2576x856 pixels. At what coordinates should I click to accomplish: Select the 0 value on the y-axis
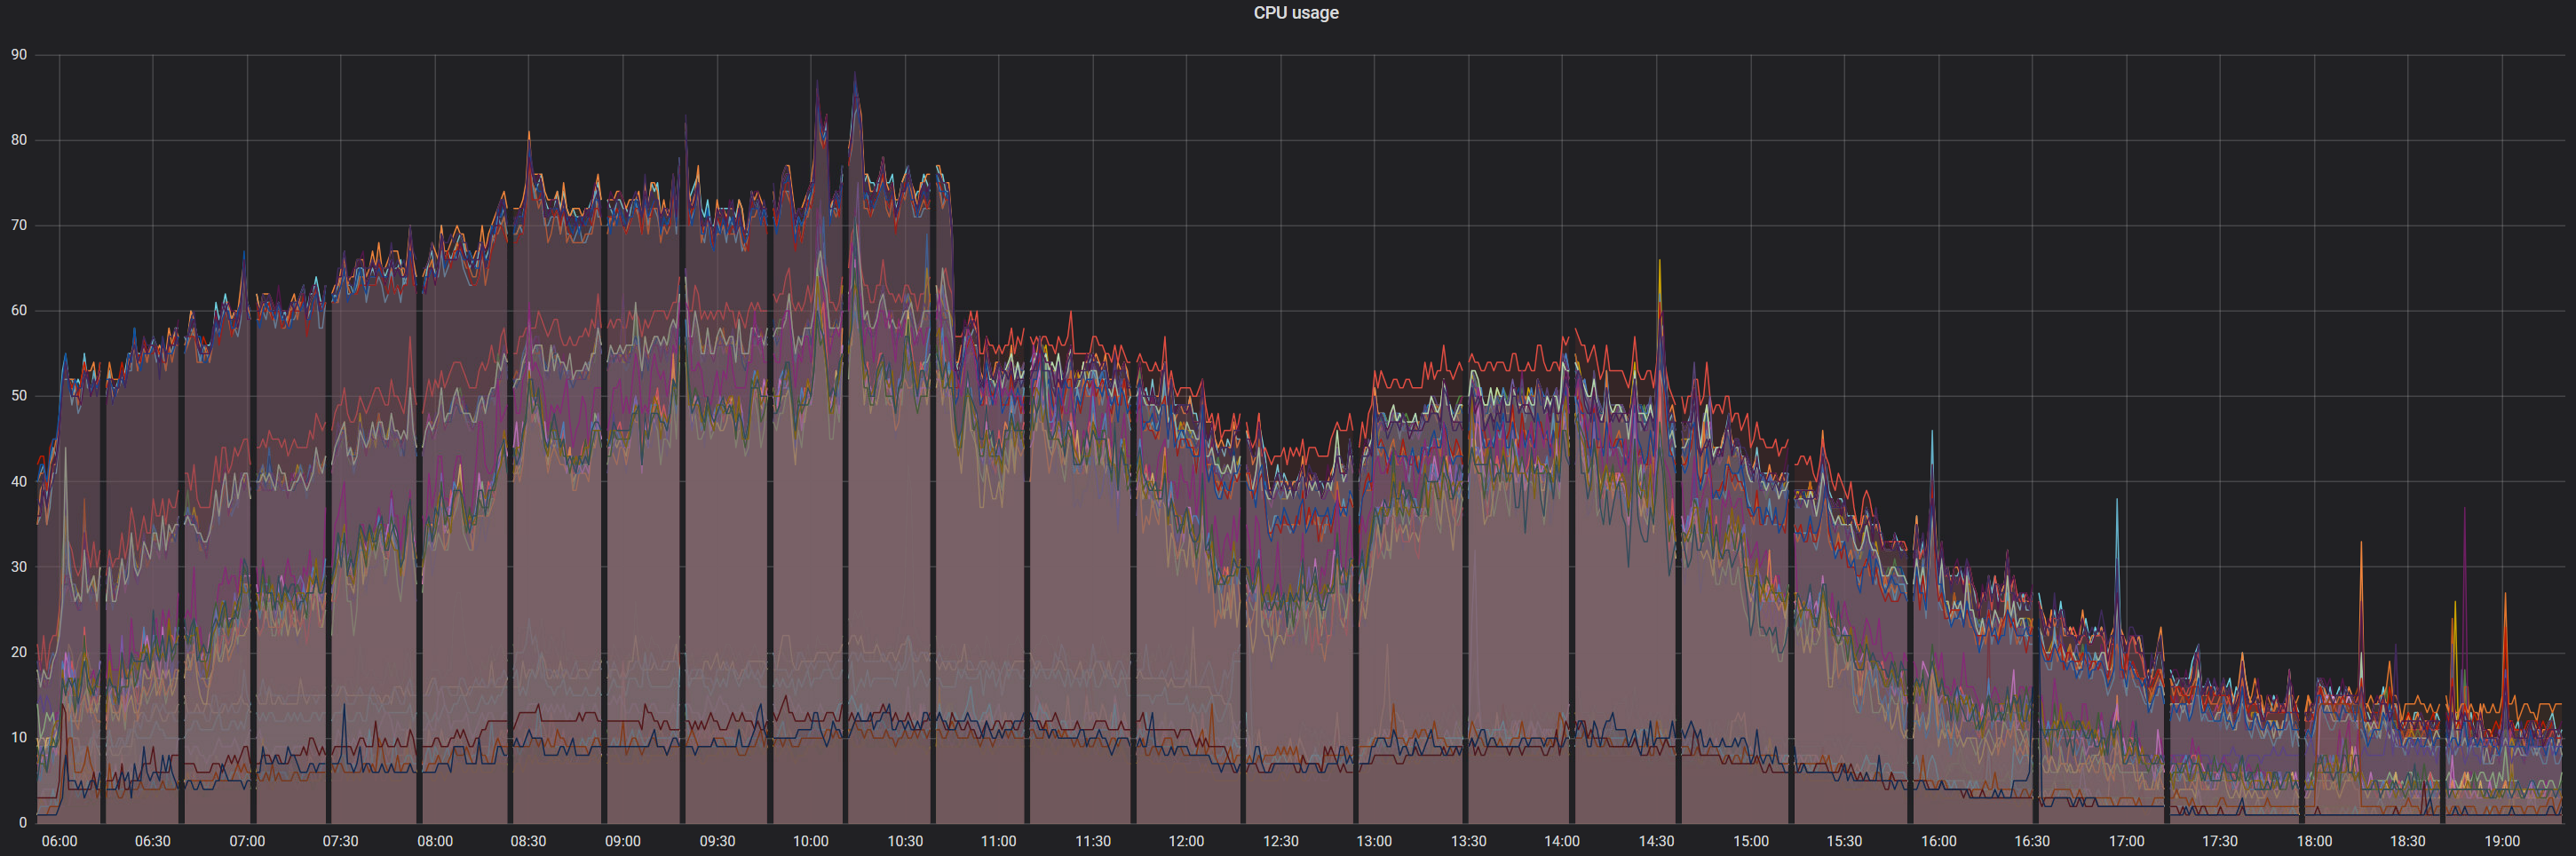(23, 823)
